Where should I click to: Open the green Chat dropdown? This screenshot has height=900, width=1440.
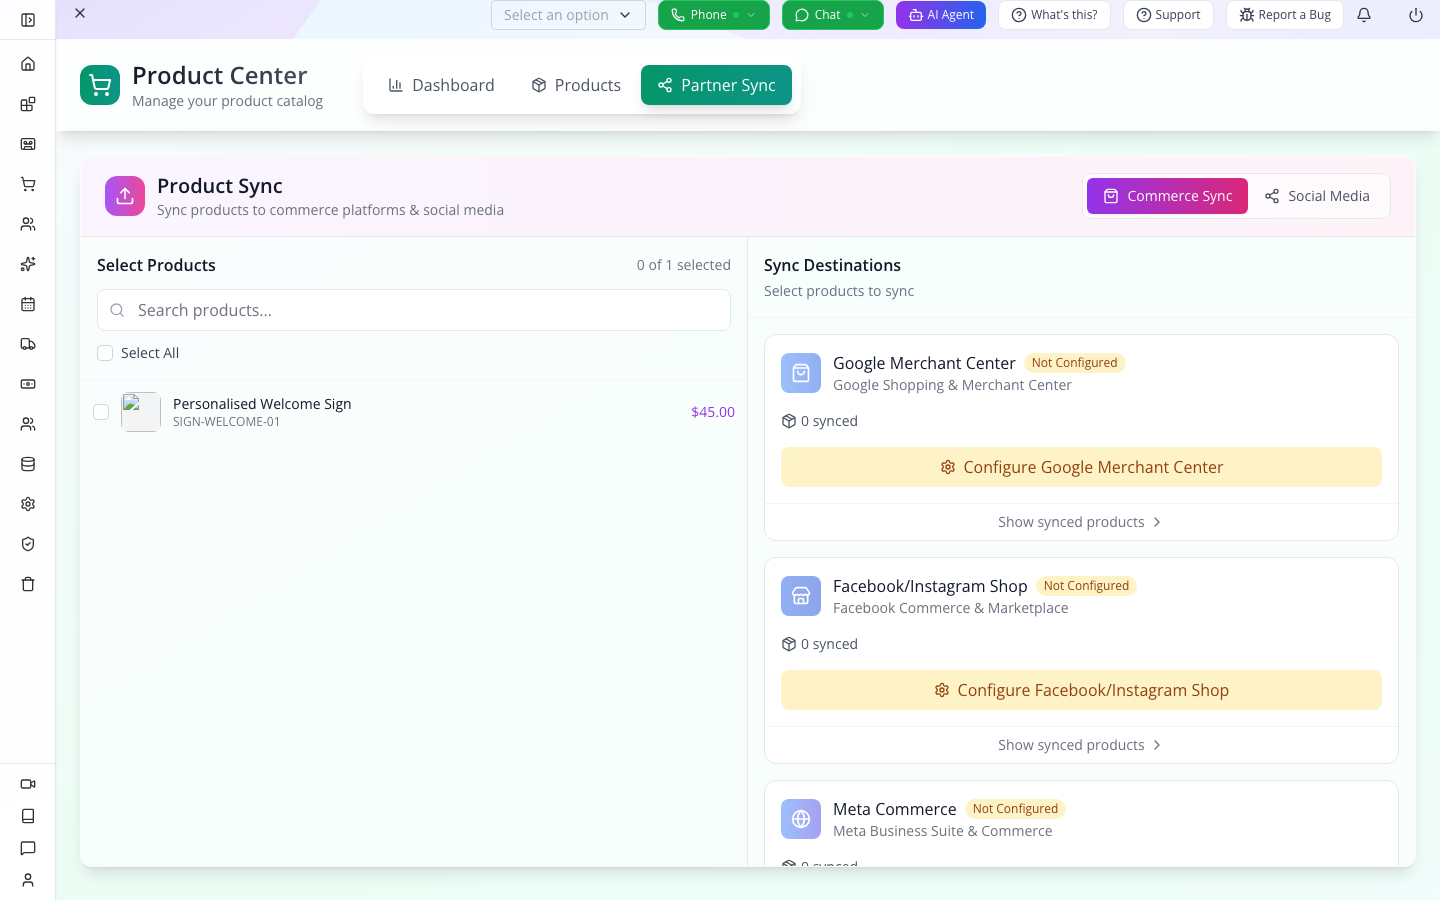coord(833,15)
